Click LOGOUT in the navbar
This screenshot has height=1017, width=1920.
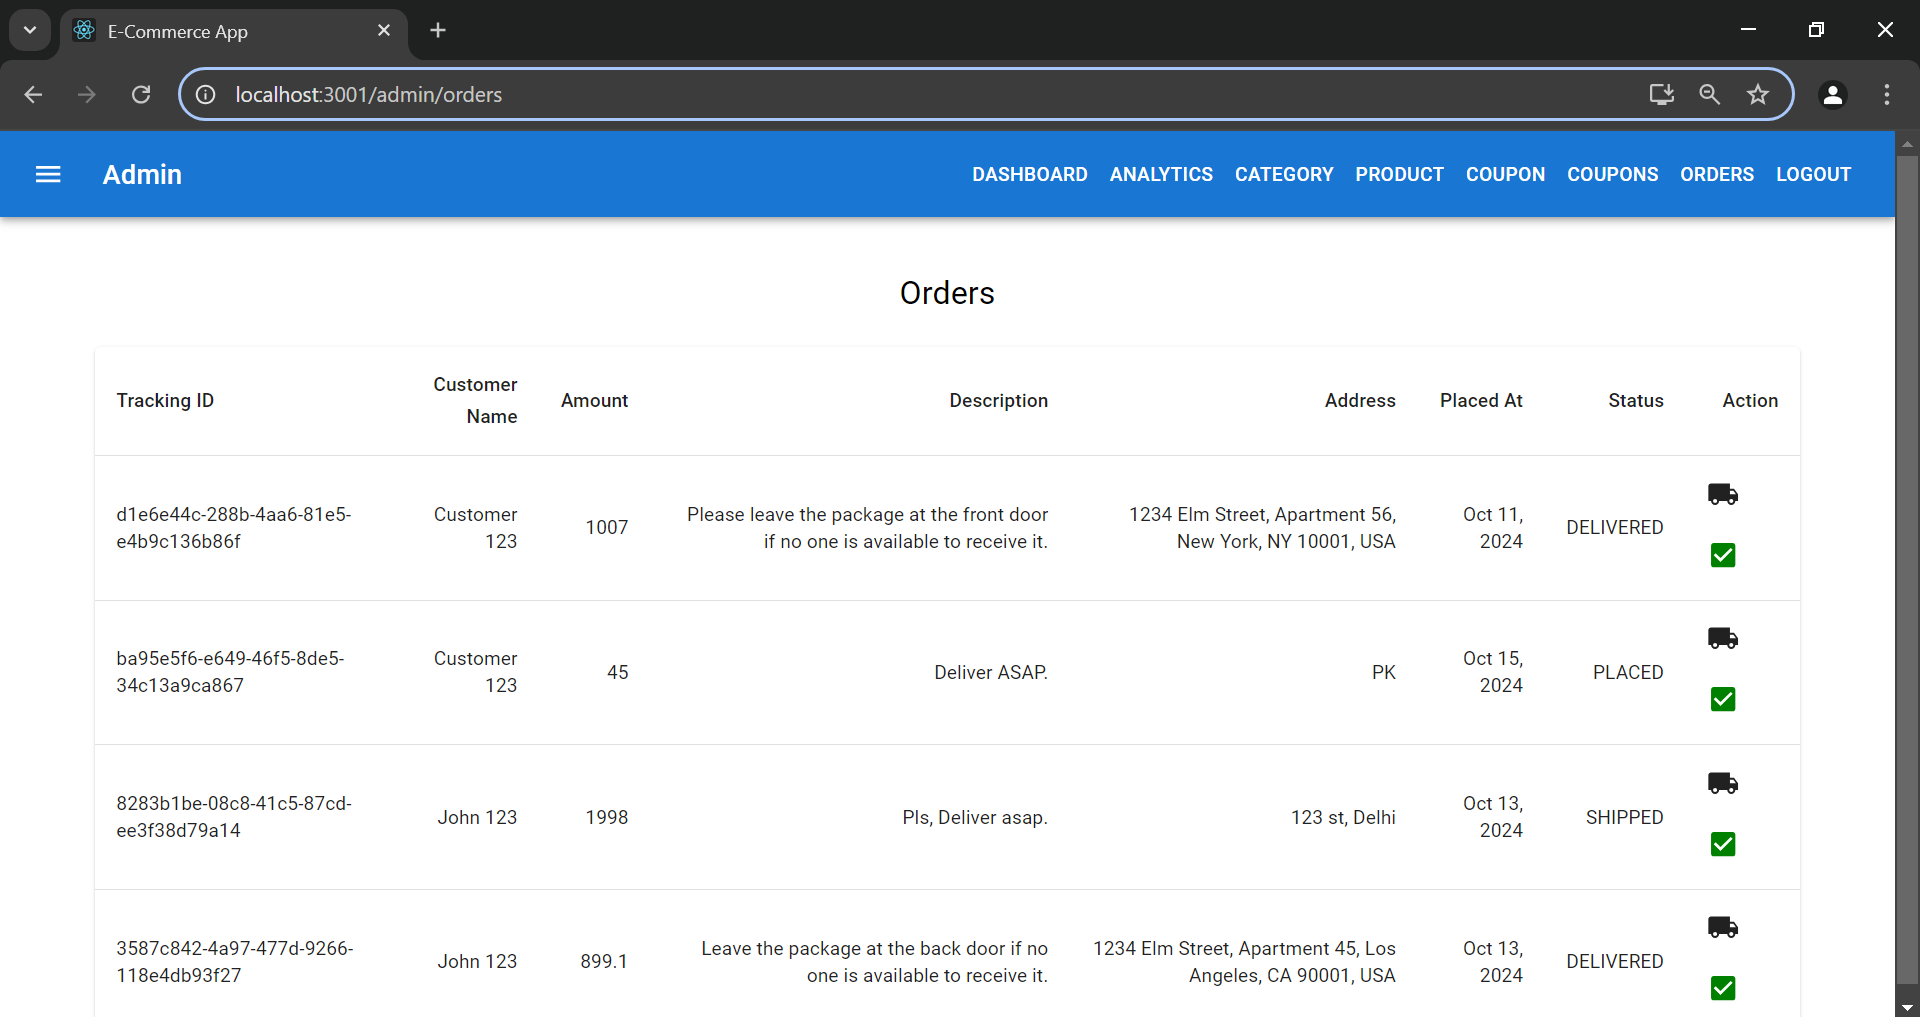1813,174
